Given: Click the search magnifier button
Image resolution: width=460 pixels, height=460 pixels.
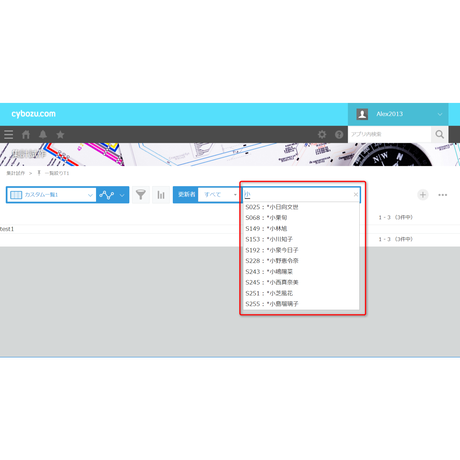Looking at the screenshot, I should [x=439, y=134].
